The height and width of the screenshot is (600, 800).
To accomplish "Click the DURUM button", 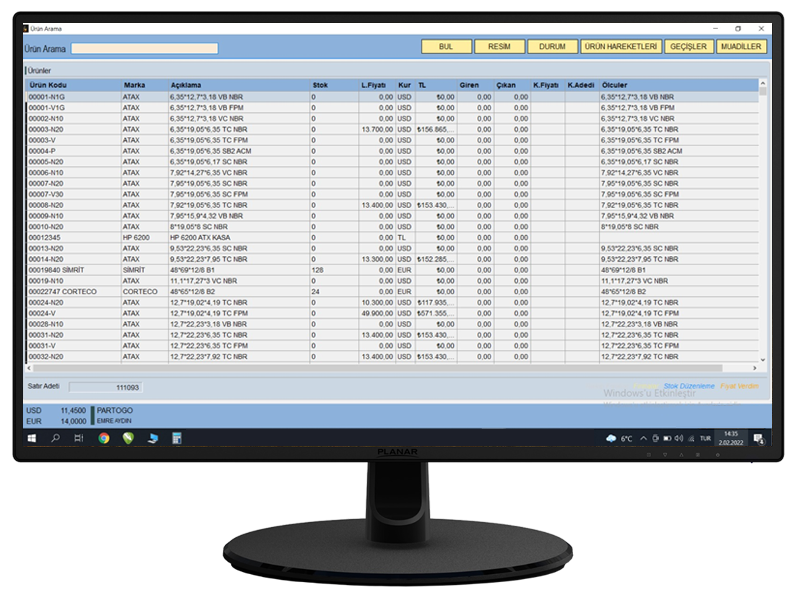I will pos(552,46).
